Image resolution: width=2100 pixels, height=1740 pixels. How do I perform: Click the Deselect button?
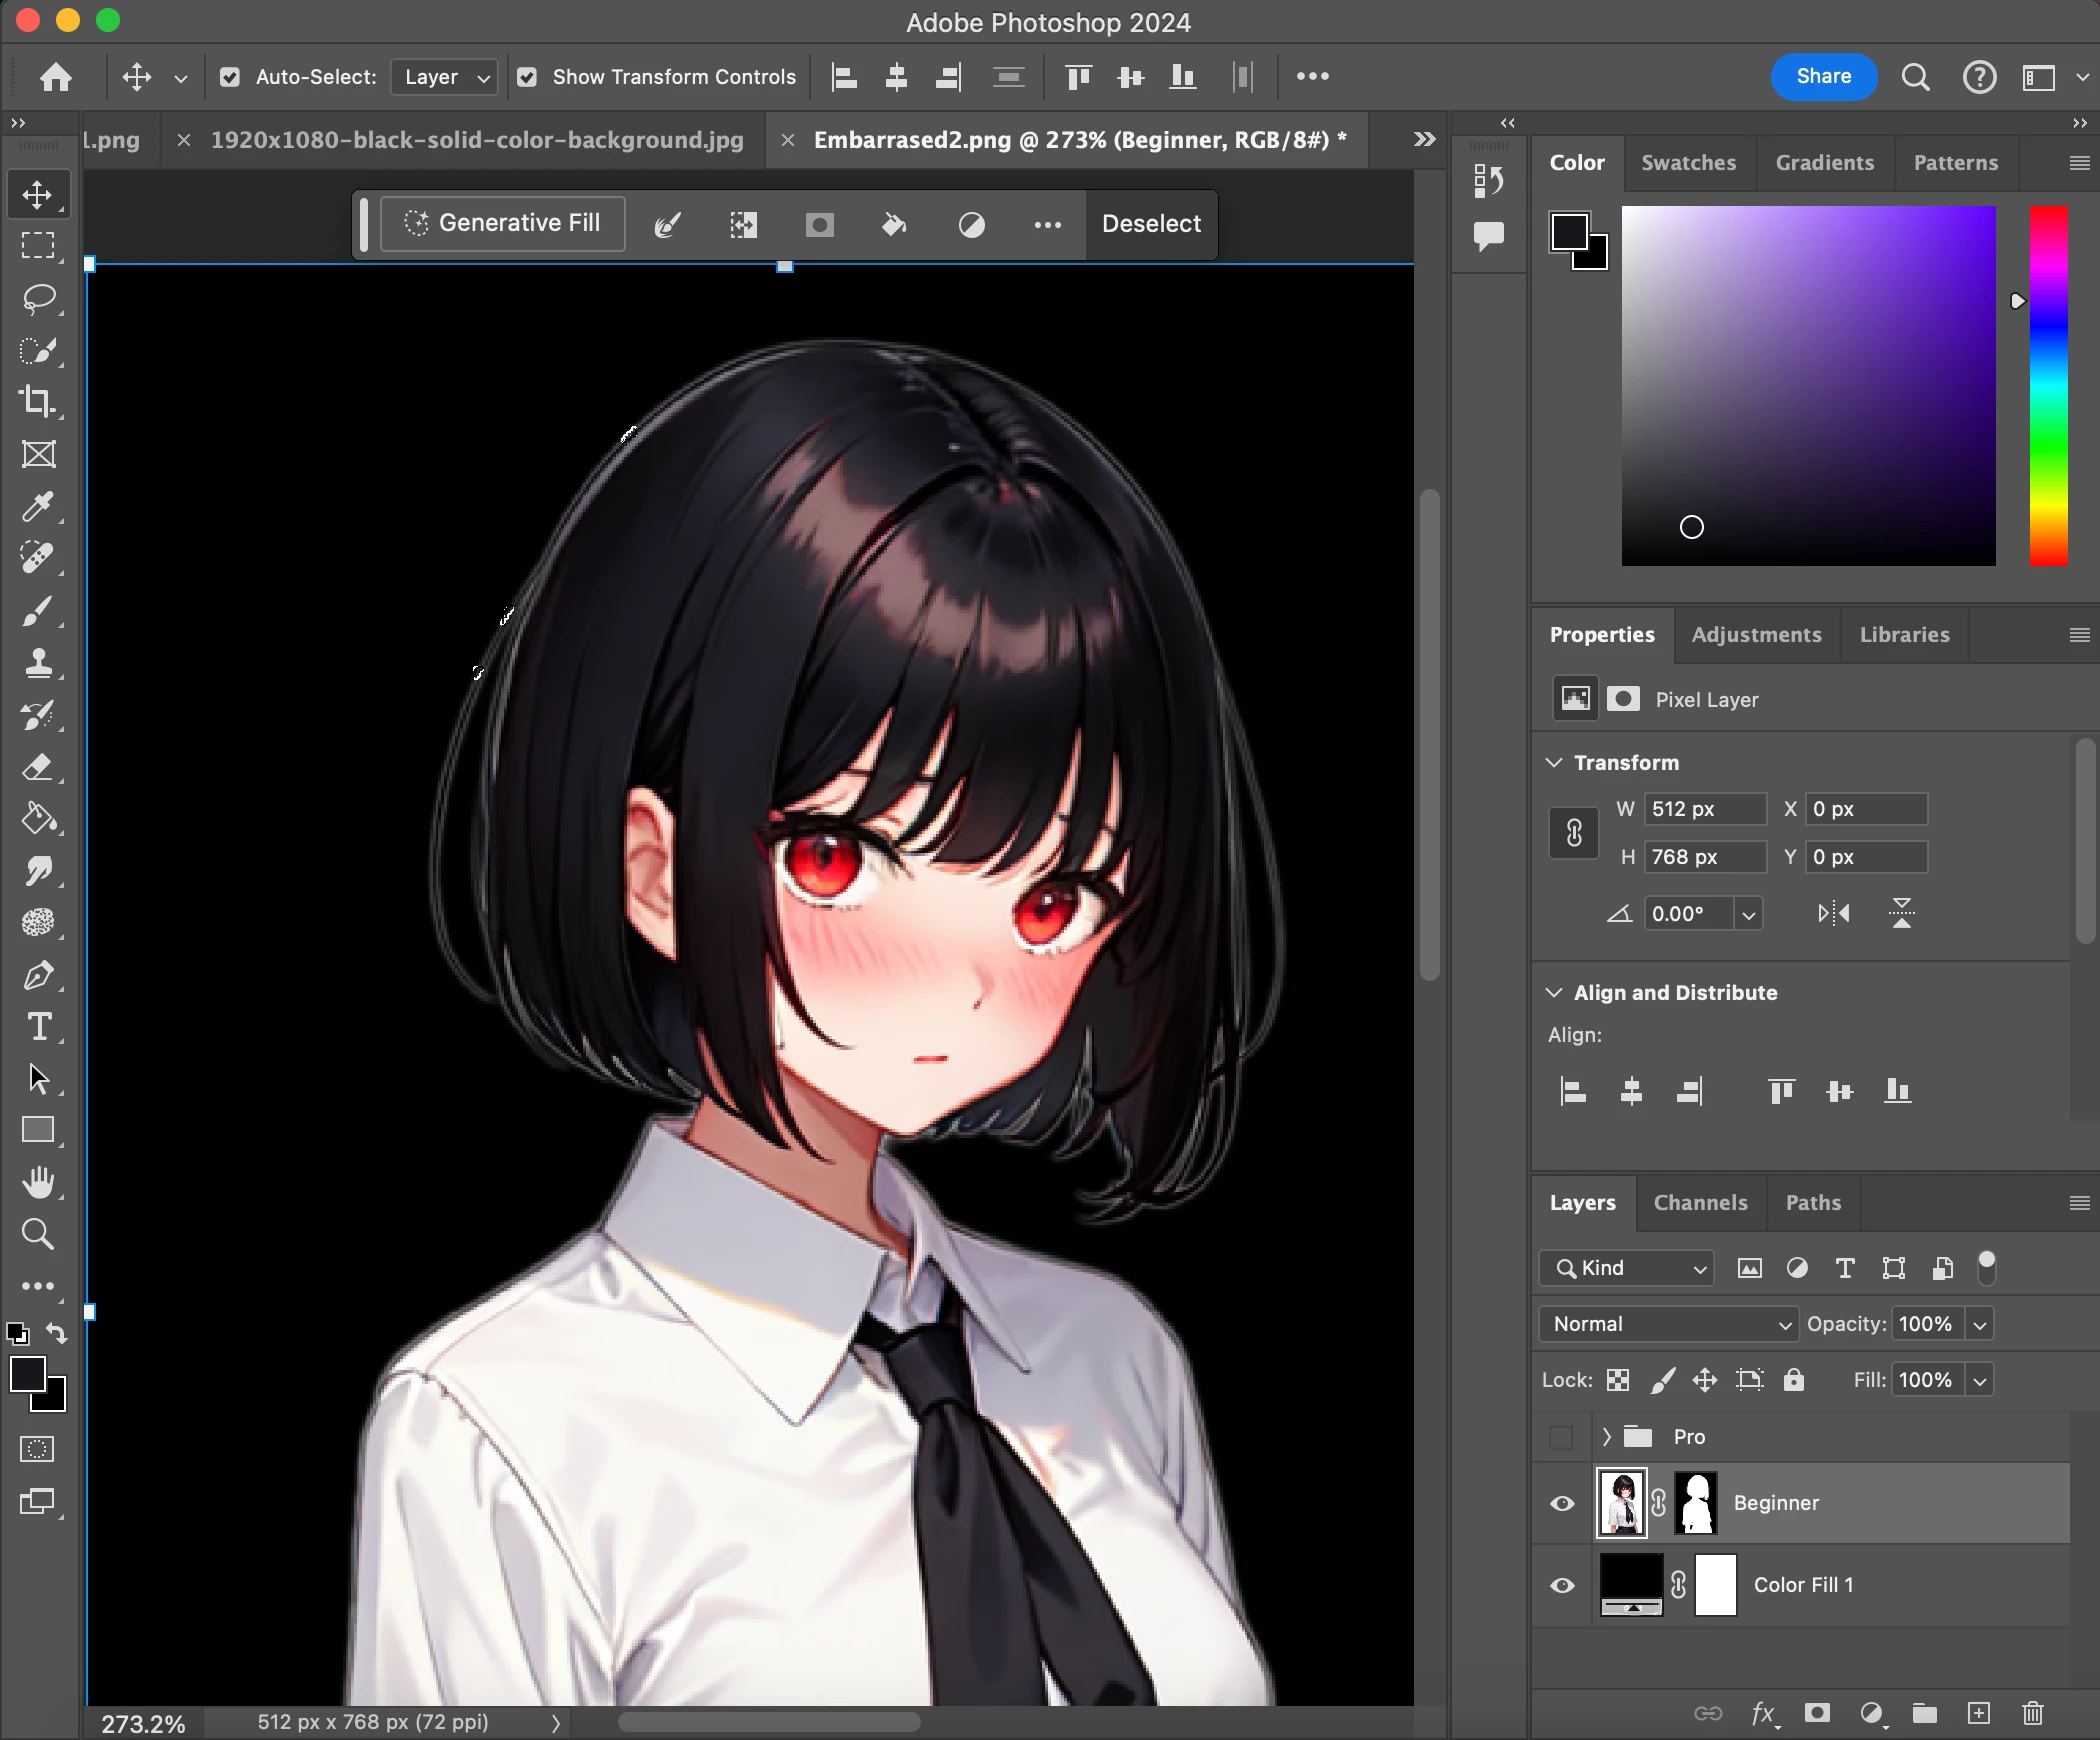click(x=1151, y=224)
